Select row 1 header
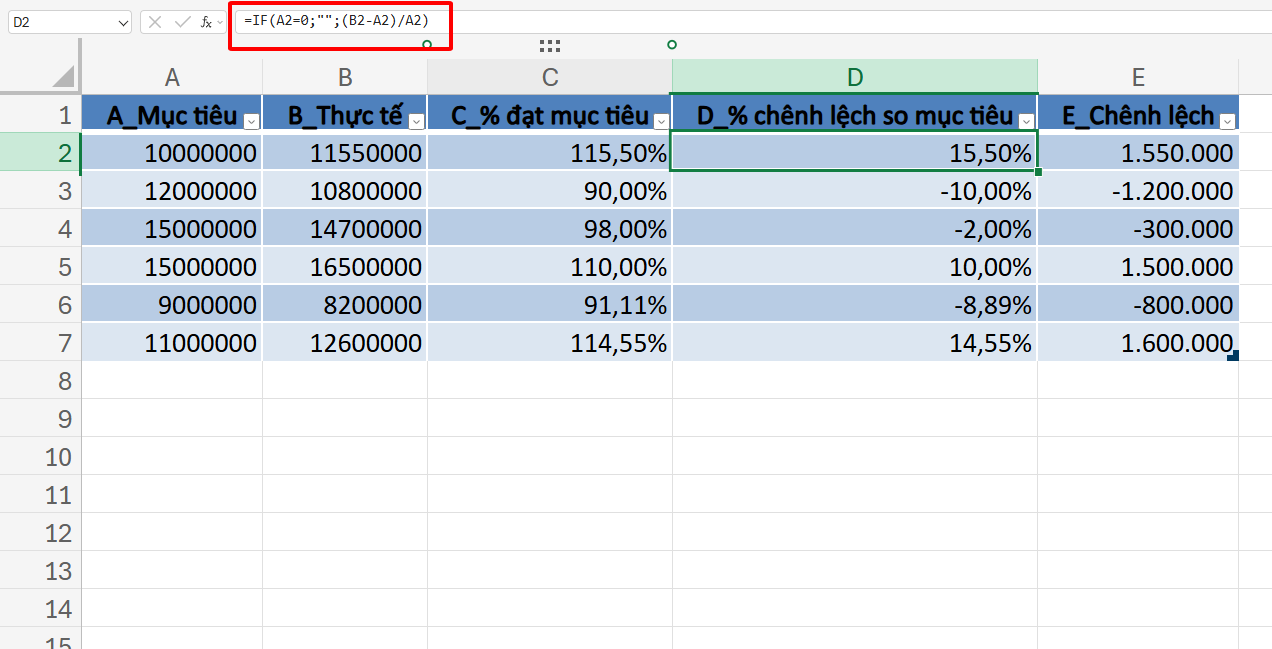 pos(40,114)
